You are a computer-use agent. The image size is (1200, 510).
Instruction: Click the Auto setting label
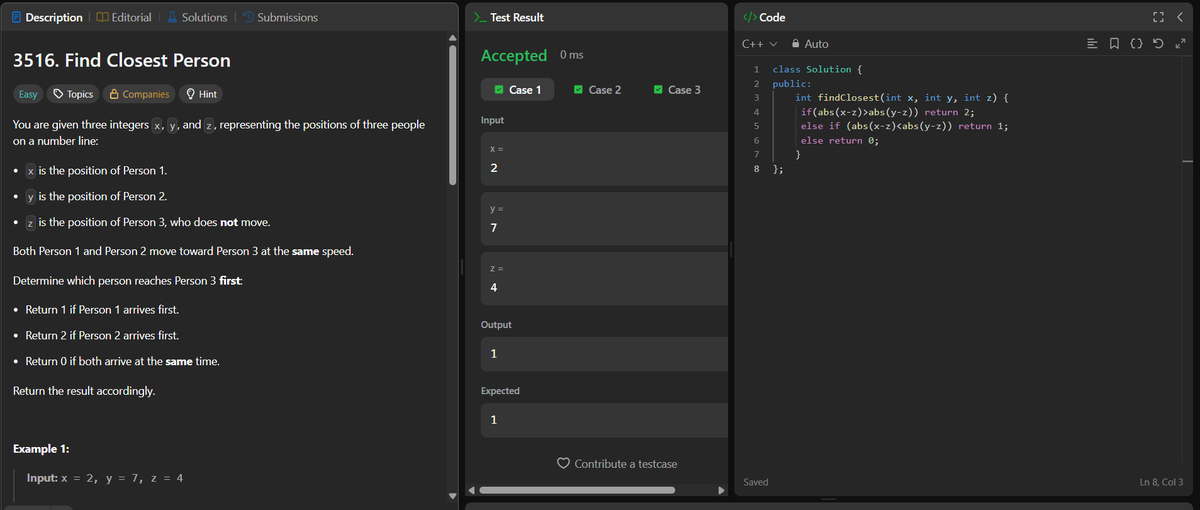pyautogui.click(x=816, y=44)
